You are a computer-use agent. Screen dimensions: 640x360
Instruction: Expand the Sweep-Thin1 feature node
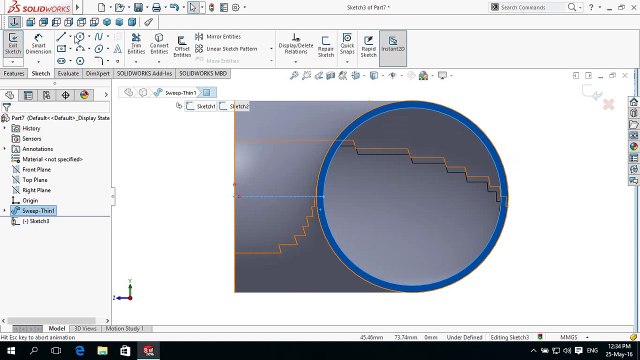(5, 211)
